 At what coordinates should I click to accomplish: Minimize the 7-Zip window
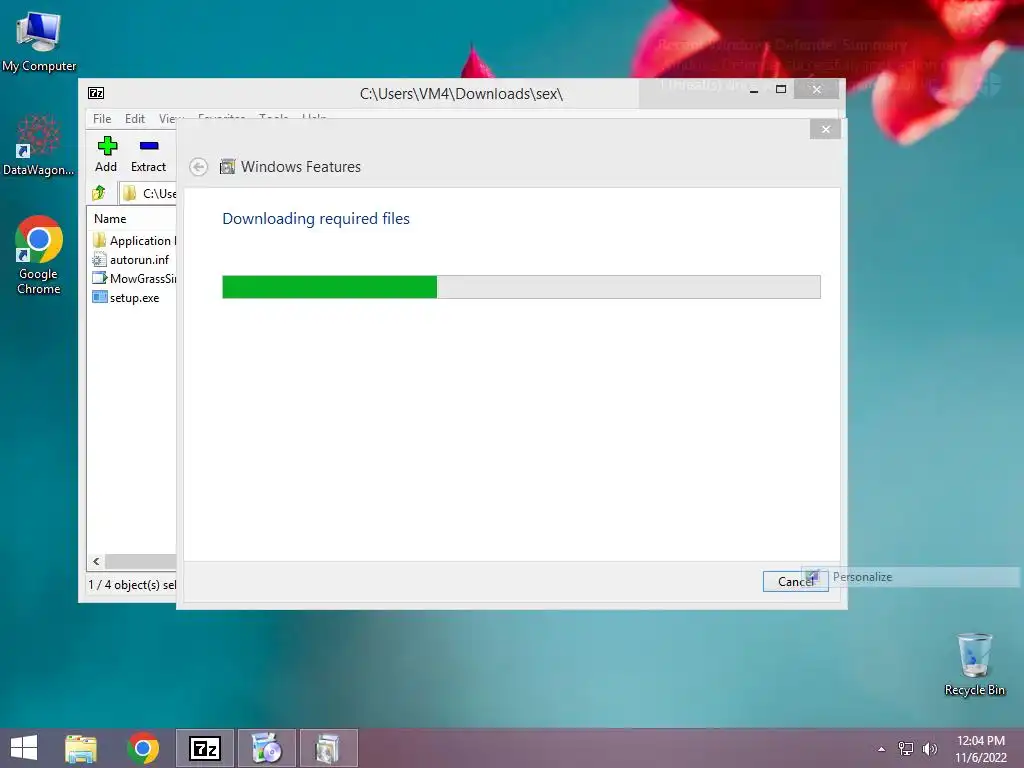click(754, 90)
